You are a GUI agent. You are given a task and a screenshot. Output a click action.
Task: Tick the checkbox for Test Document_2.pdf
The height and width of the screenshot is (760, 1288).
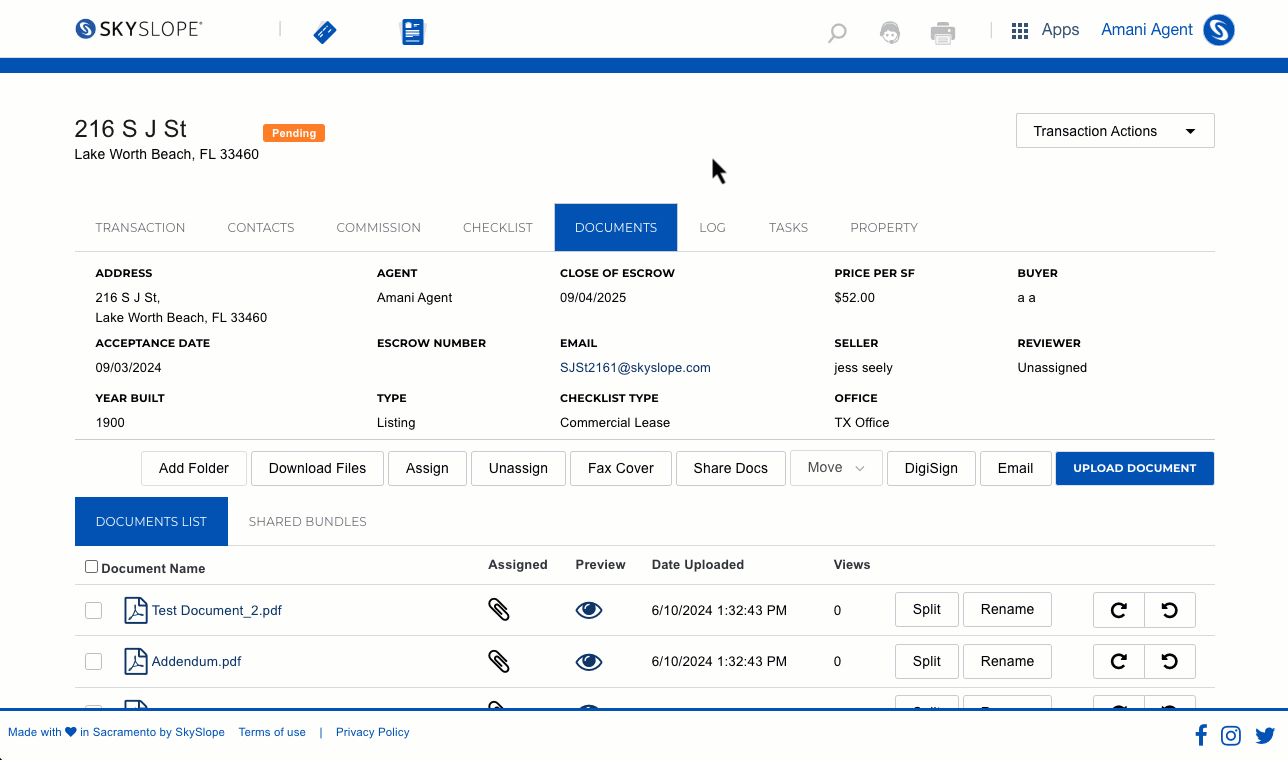[x=94, y=610]
